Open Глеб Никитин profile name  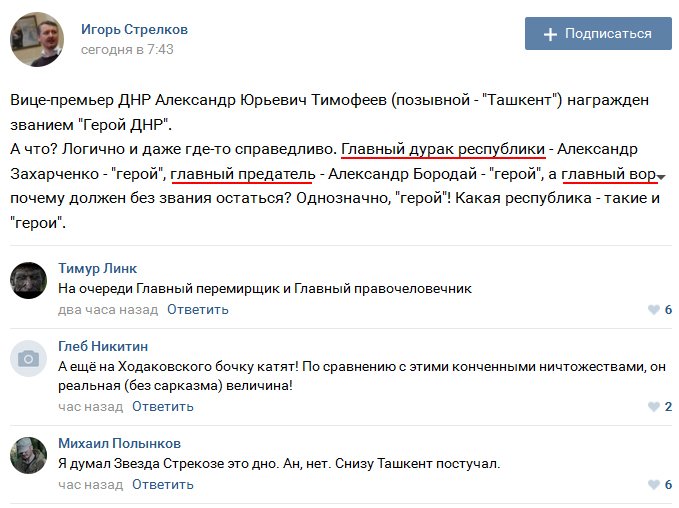click(x=103, y=346)
